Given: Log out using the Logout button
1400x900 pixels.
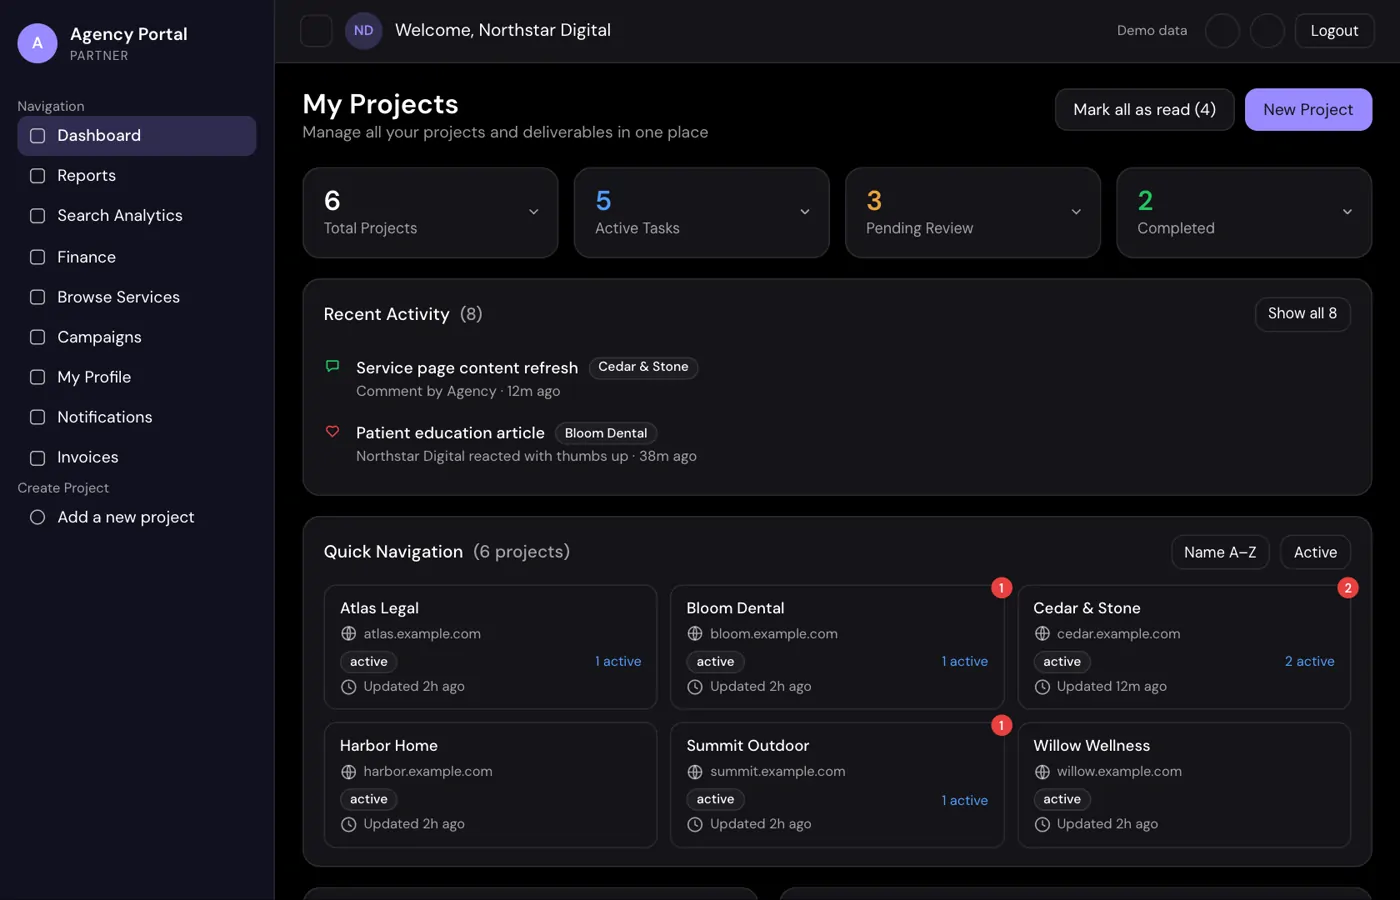Looking at the screenshot, I should coord(1334,31).
